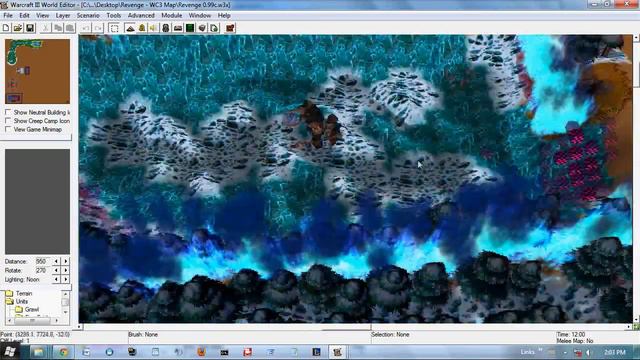Redo action via toolbar arrow
The height and width of the screenshot is (360, 640).
tap(98, 28)
